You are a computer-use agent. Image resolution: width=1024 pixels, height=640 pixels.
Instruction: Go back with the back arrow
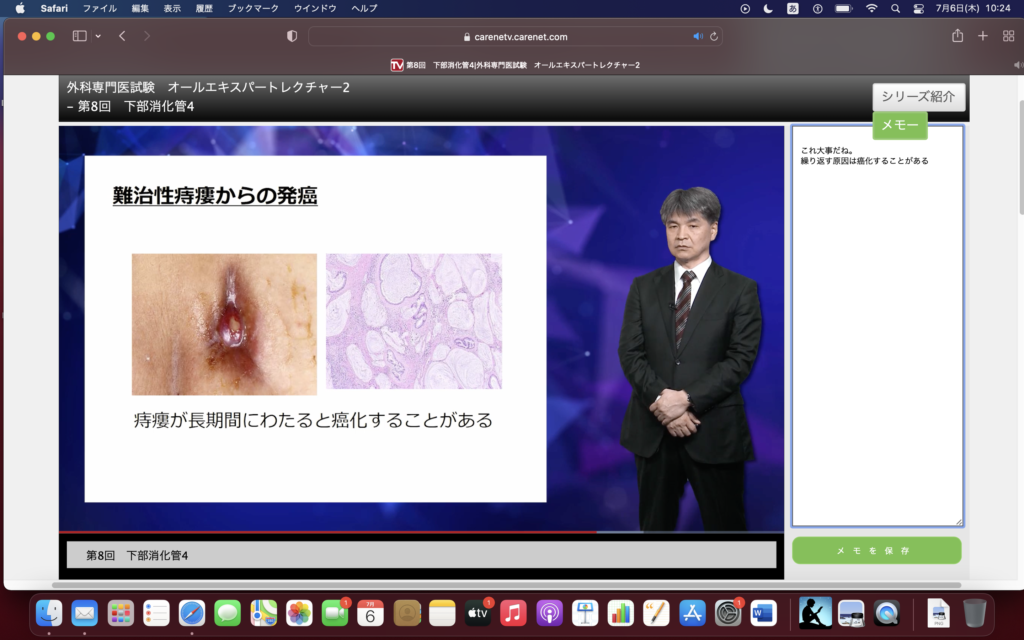[x=122, y=36]
